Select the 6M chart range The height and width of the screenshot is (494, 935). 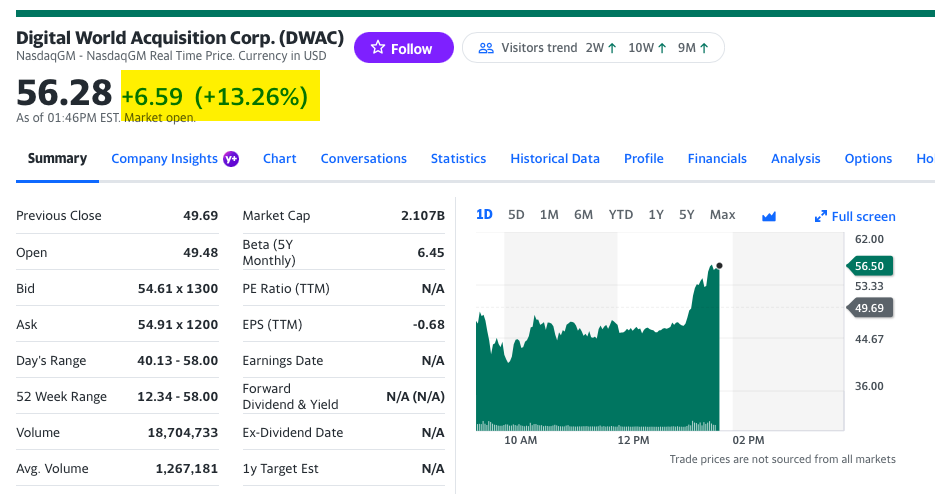(x=583, y=215)
